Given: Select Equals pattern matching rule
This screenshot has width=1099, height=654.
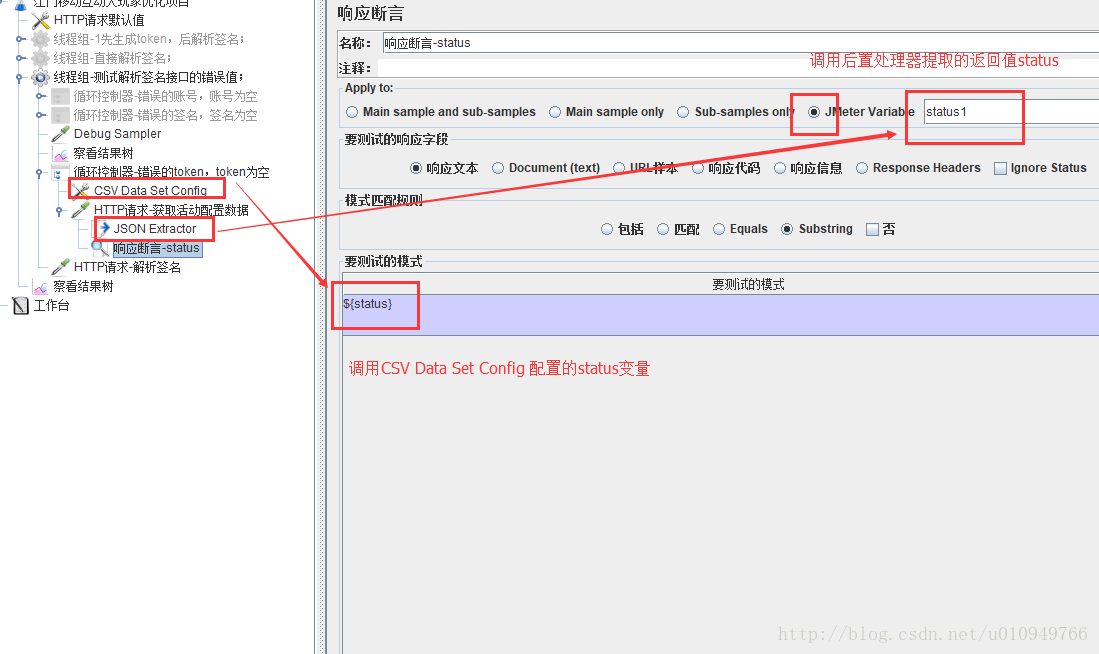Looking at the screenshot, I should (x=719, y=229).
